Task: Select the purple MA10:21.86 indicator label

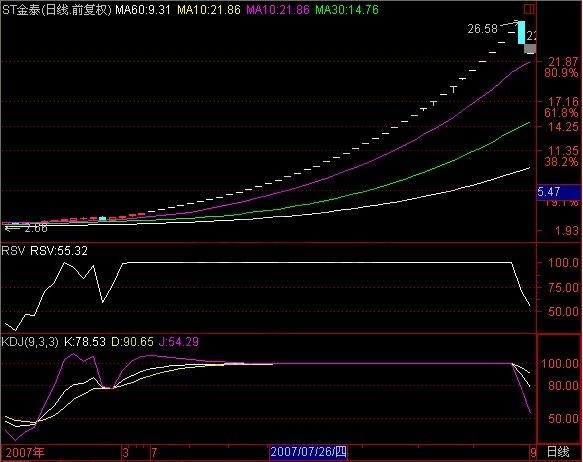Action: tap(278, 10)
